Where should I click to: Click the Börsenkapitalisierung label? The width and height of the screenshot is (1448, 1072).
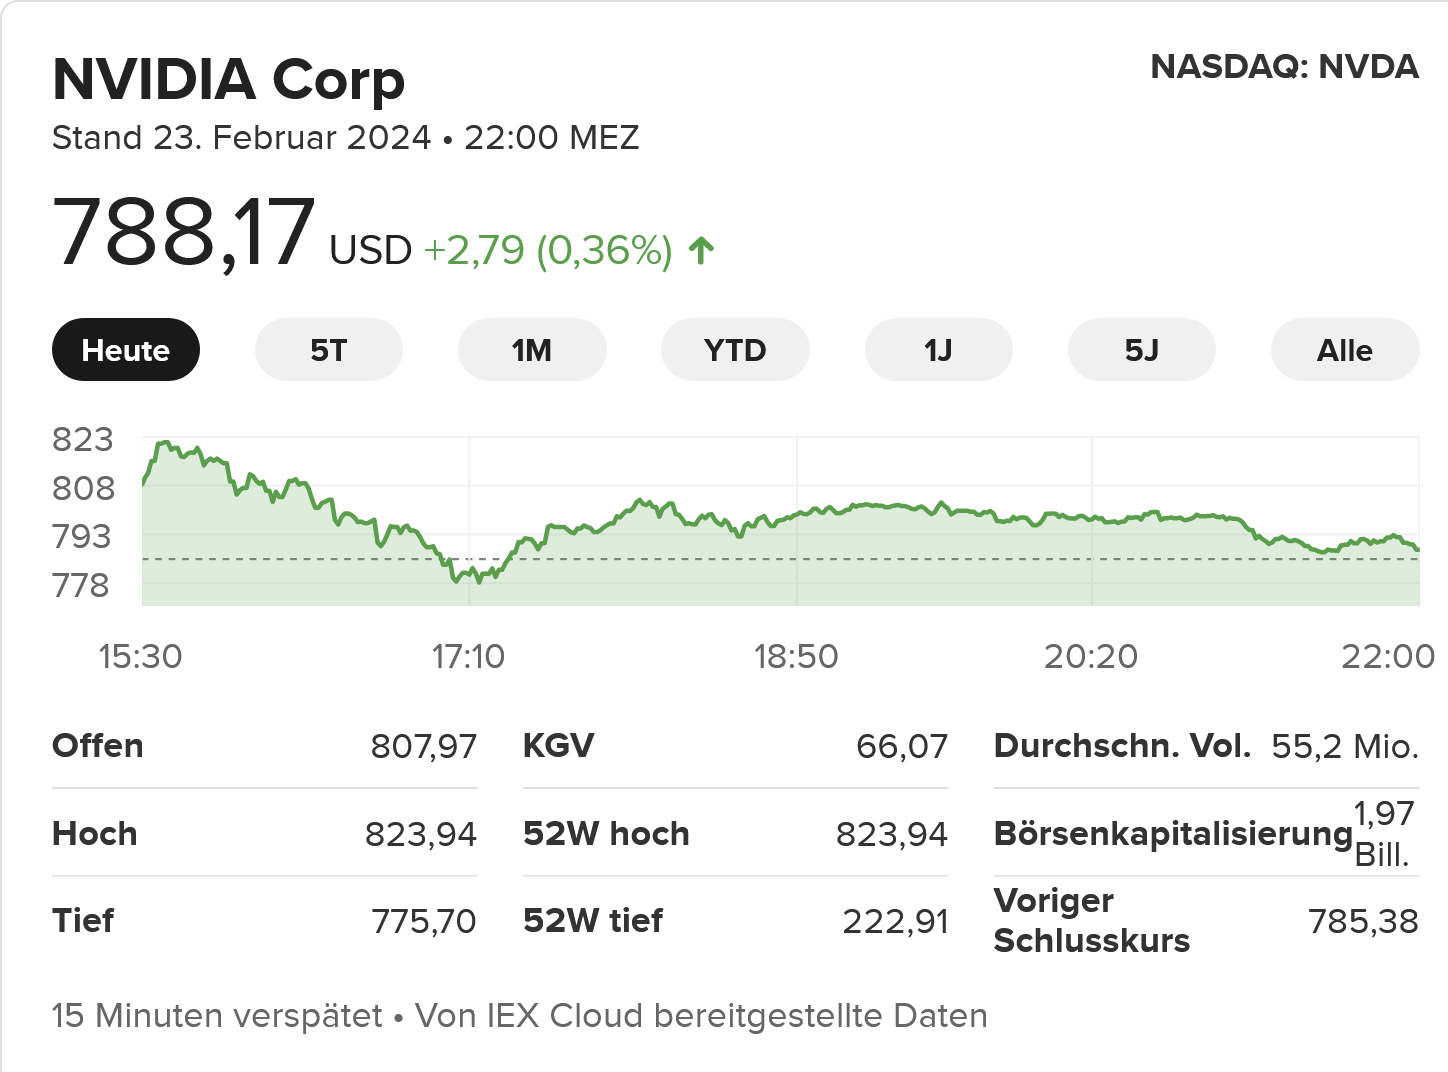click(1173, 834)
